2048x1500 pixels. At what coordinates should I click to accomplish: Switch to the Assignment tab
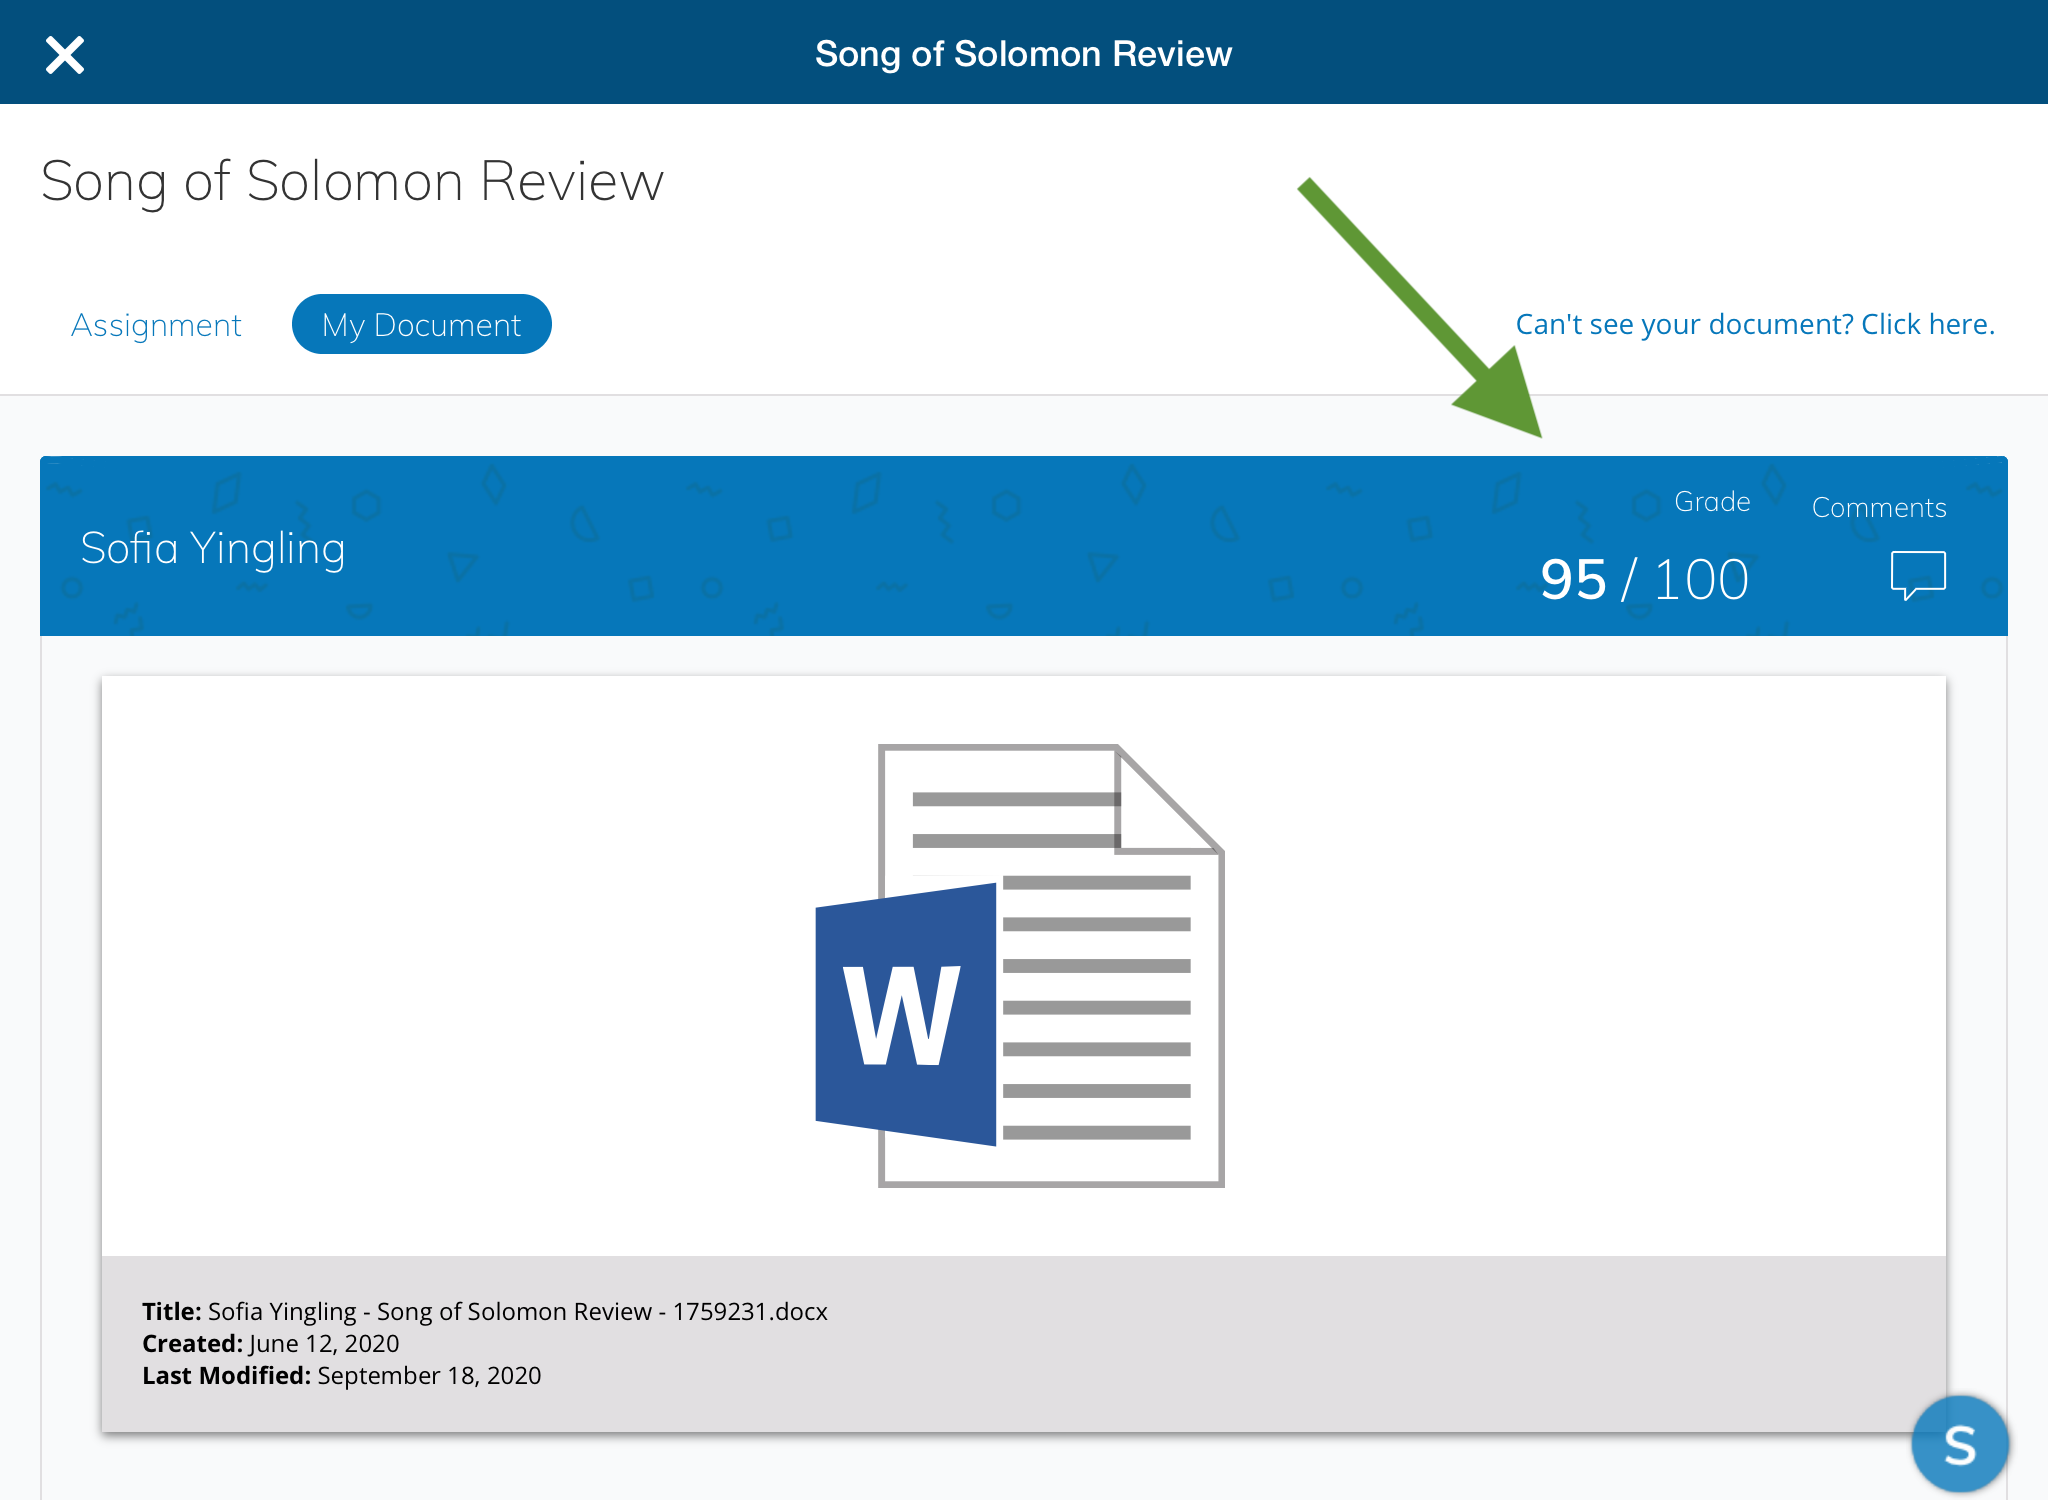(x=156, y=325)
